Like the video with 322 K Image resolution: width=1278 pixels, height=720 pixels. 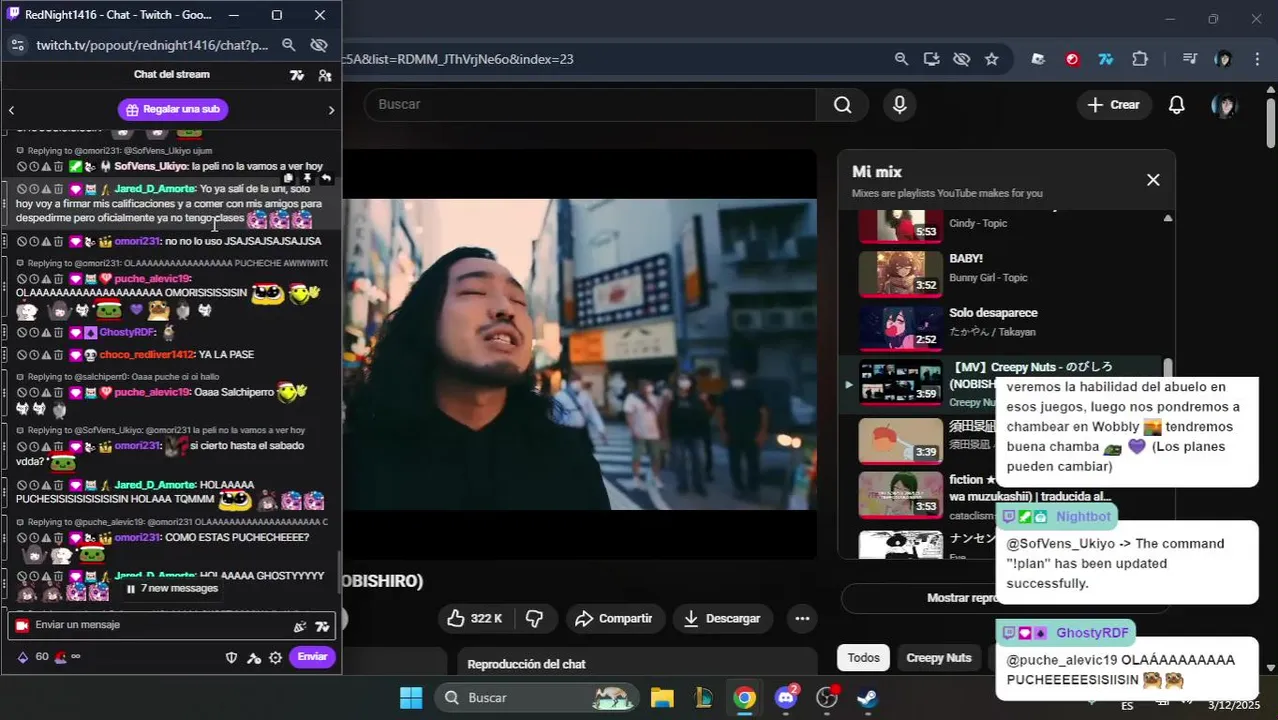tap(475, 619)
